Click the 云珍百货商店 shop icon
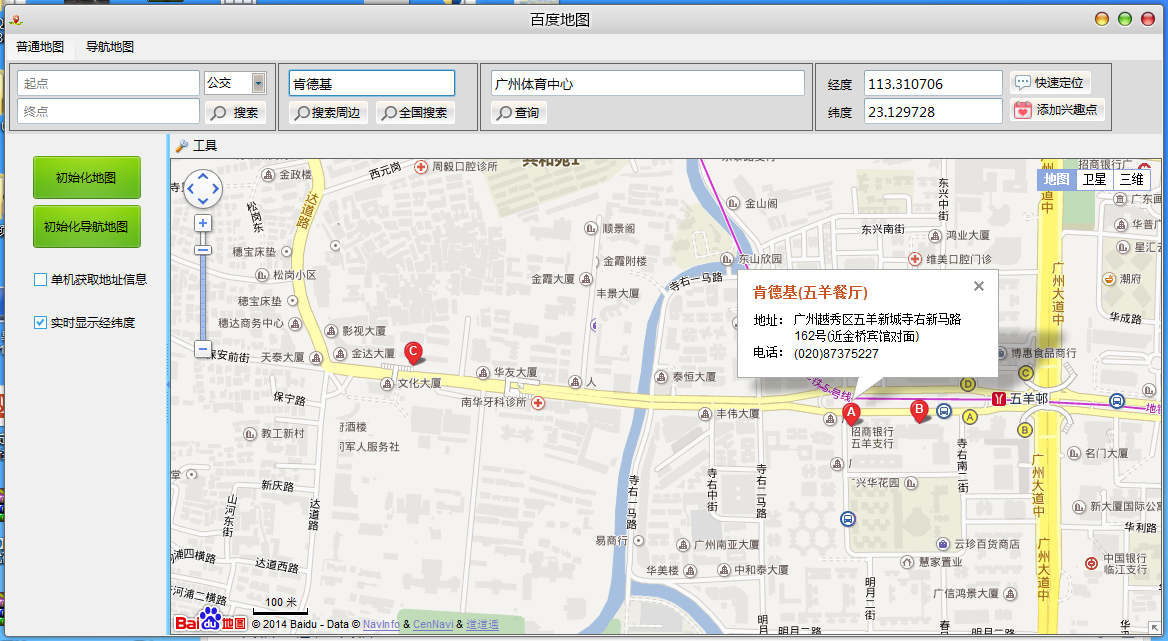Viewport: 1168px width, 641px height. click(943, 544)
